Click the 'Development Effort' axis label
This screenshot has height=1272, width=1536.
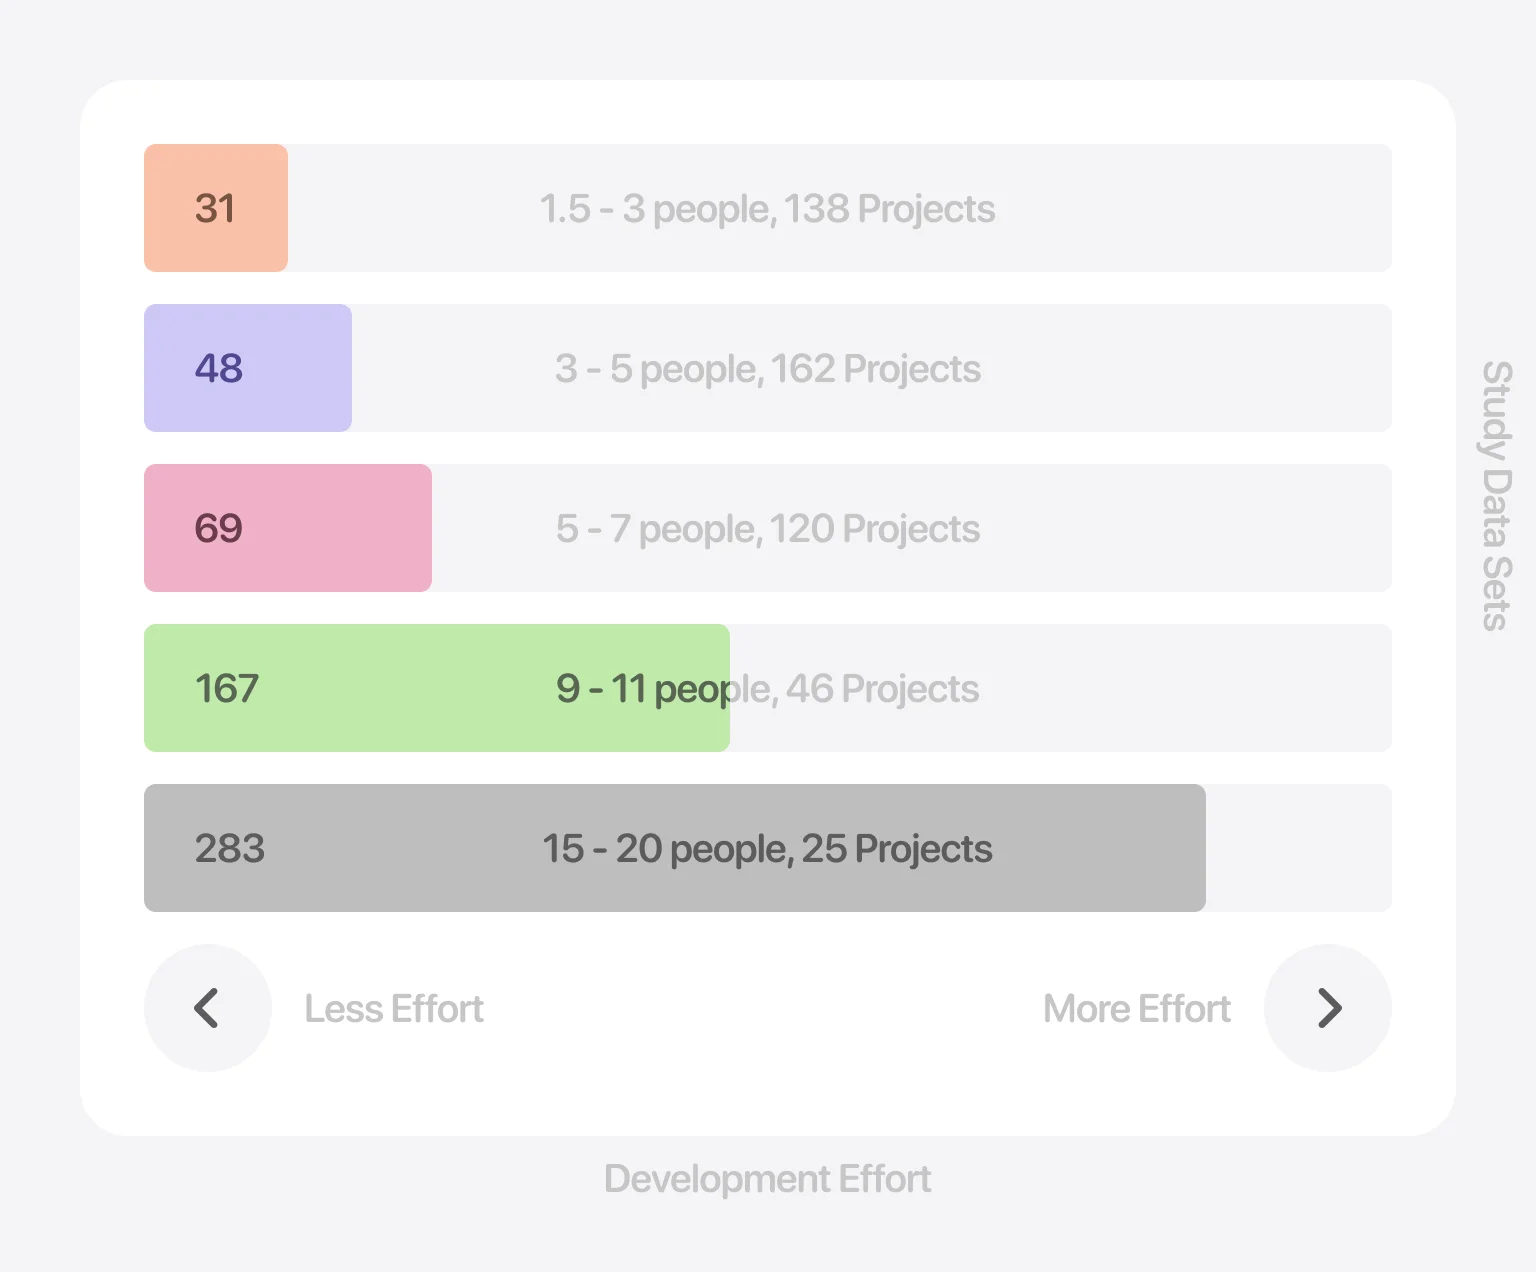click(x=767, y=1179)
